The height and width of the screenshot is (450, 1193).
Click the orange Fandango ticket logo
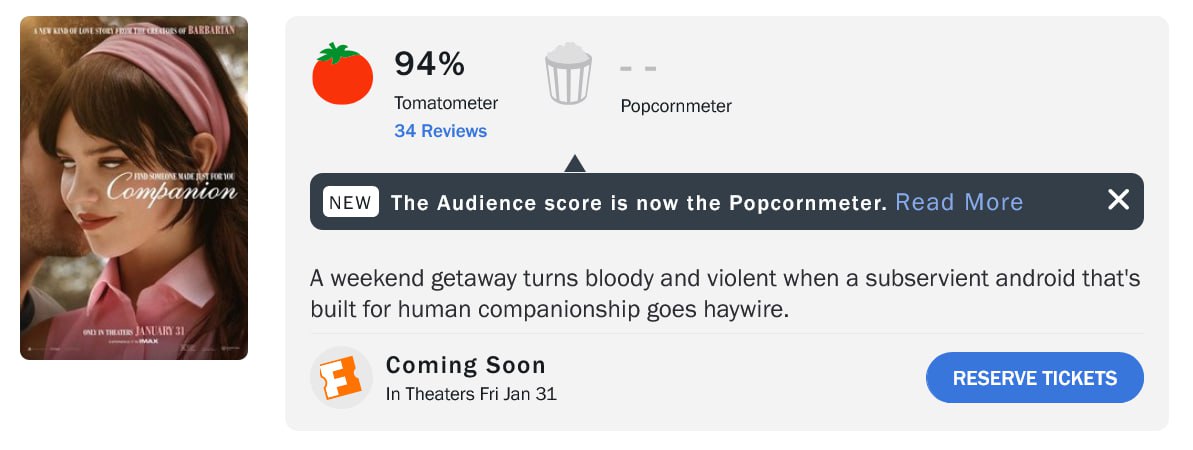tap(341, 378)
